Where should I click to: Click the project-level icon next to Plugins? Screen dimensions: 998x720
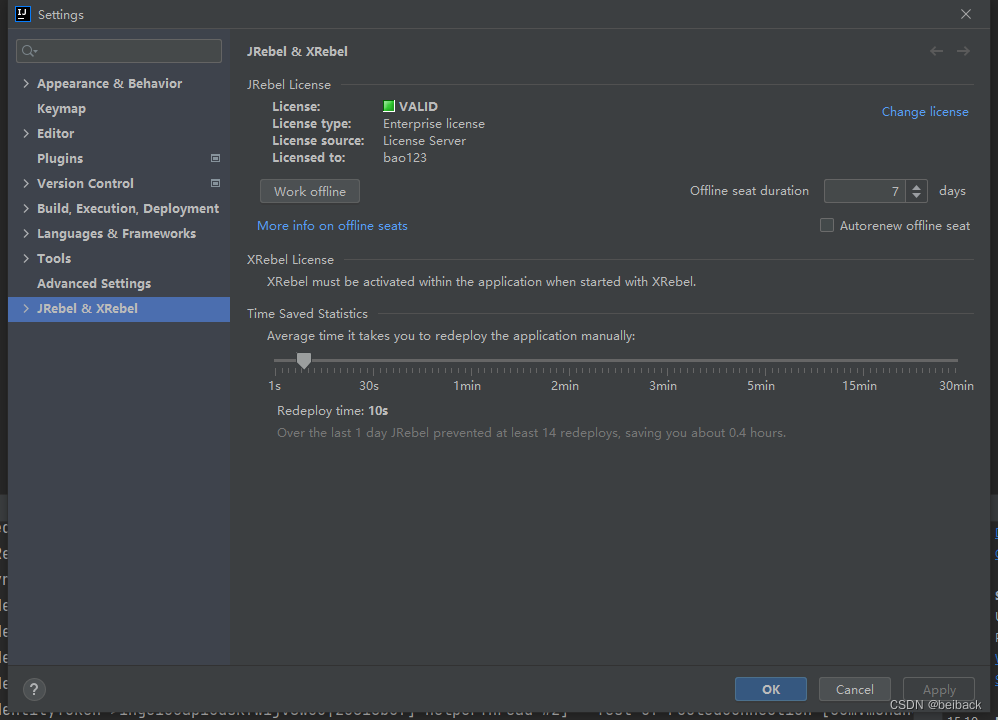click(215, 158)
